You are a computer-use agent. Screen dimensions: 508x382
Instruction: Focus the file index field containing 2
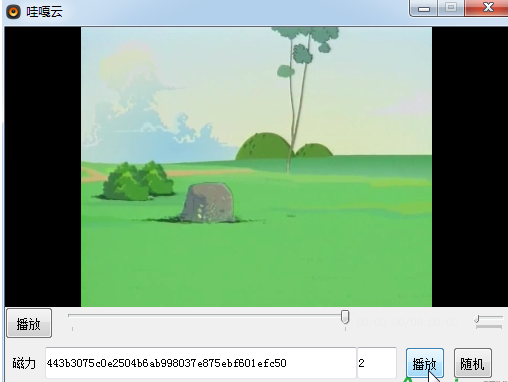coord(377,363)
